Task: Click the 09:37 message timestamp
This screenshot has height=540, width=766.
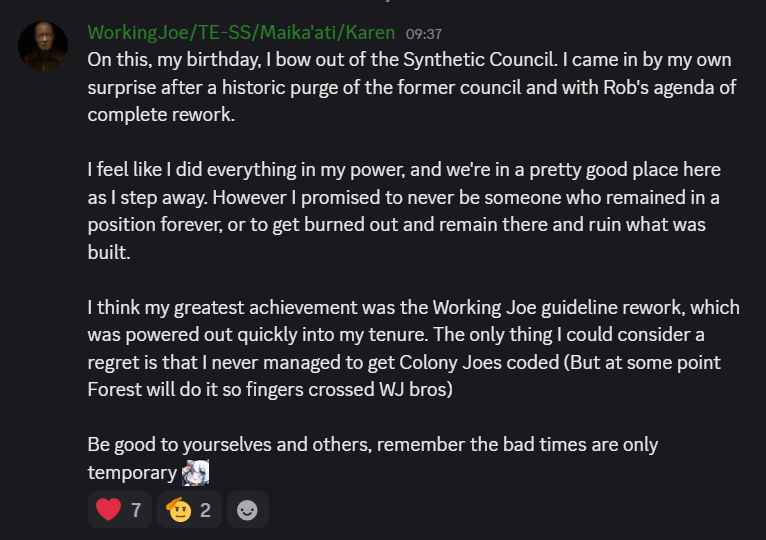Action: coord(424,34)
